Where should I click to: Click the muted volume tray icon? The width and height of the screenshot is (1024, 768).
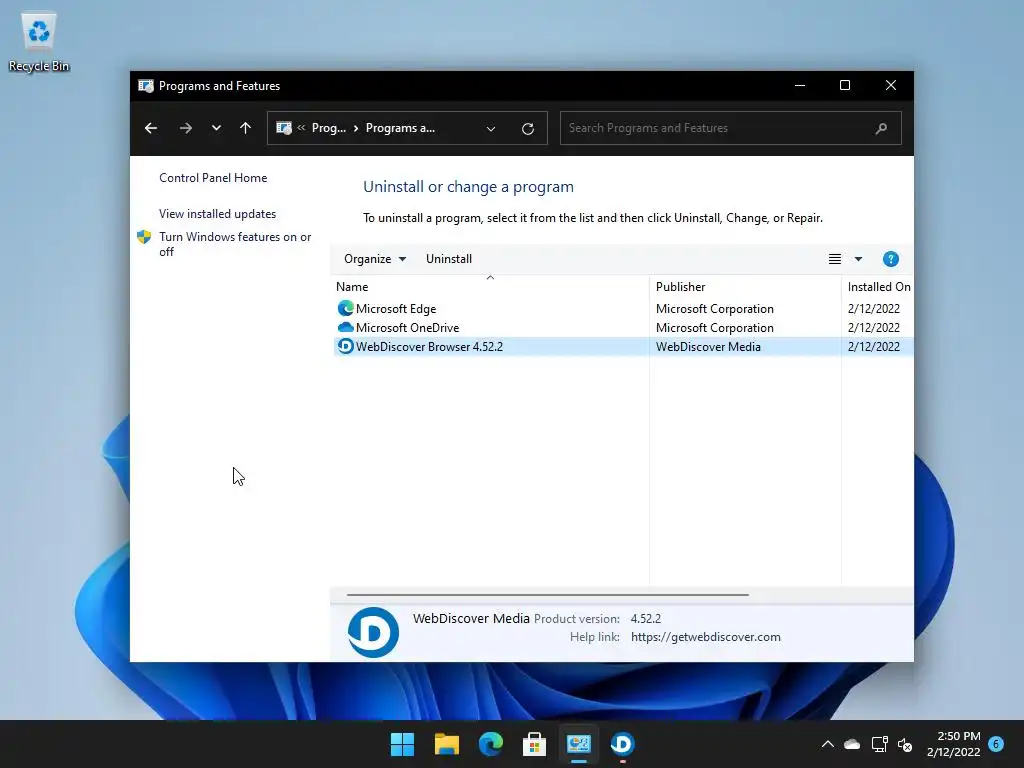pos(905,744)
